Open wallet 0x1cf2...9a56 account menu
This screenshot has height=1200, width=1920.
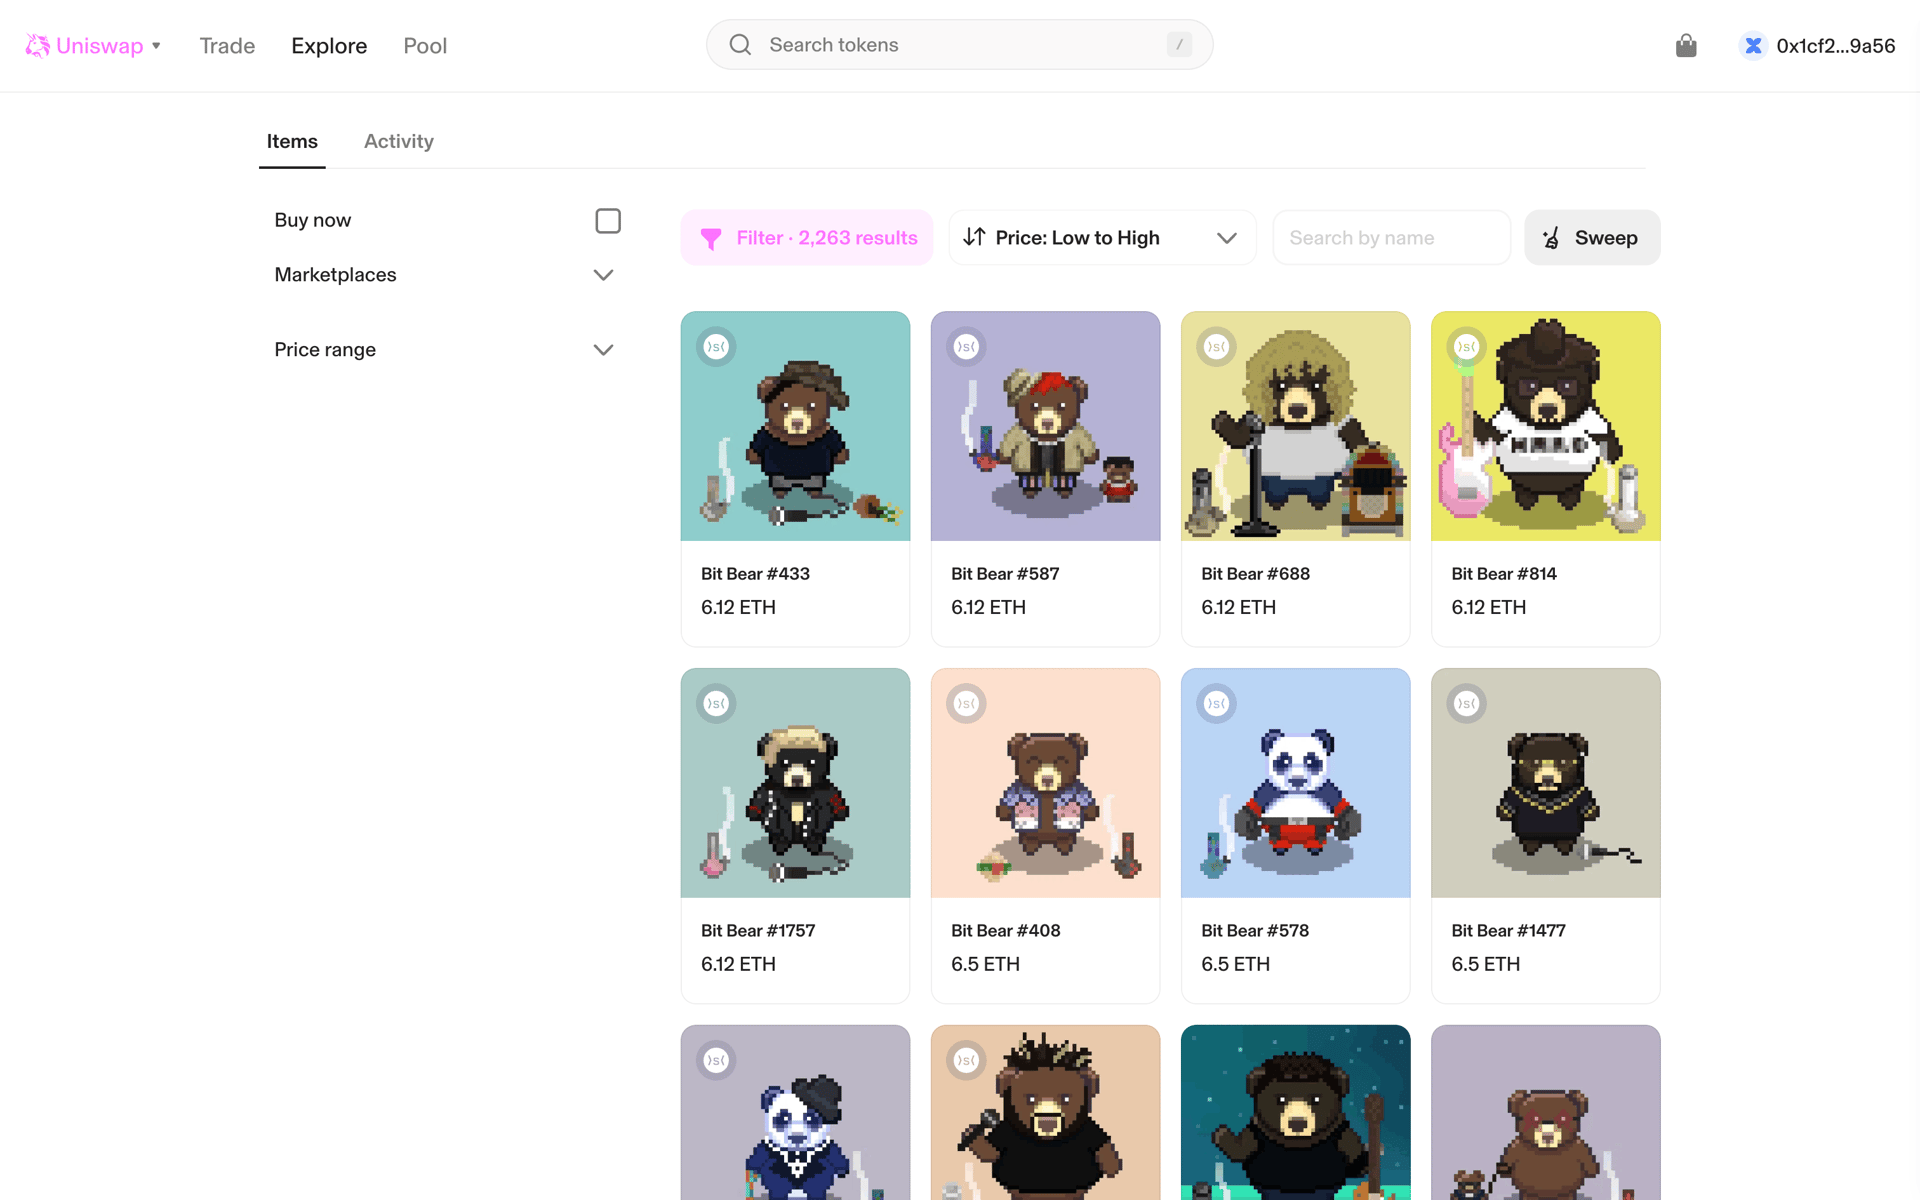point(1817,46)
